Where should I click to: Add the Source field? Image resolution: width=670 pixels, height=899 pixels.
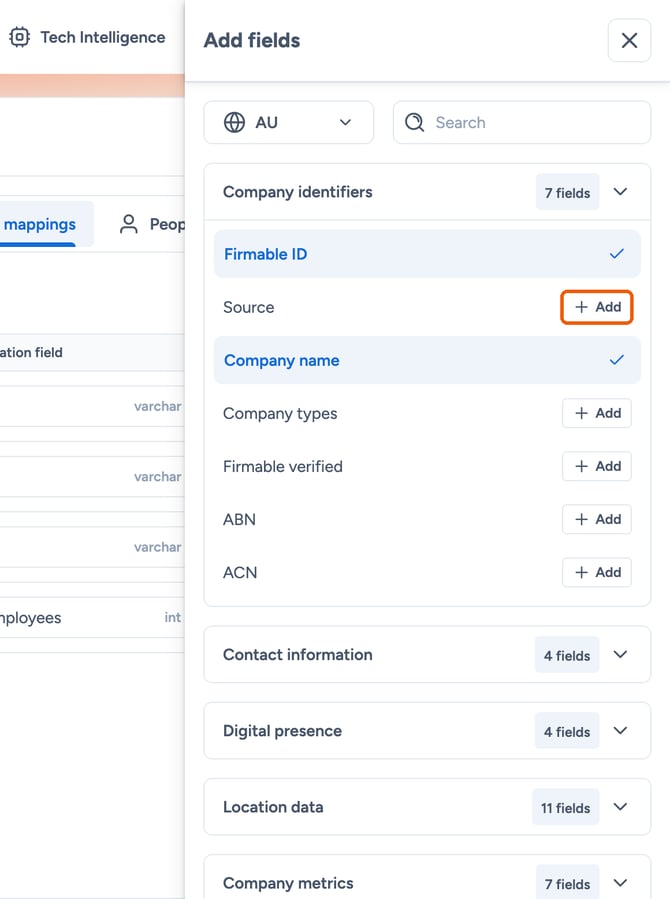[x=597, y=307]
